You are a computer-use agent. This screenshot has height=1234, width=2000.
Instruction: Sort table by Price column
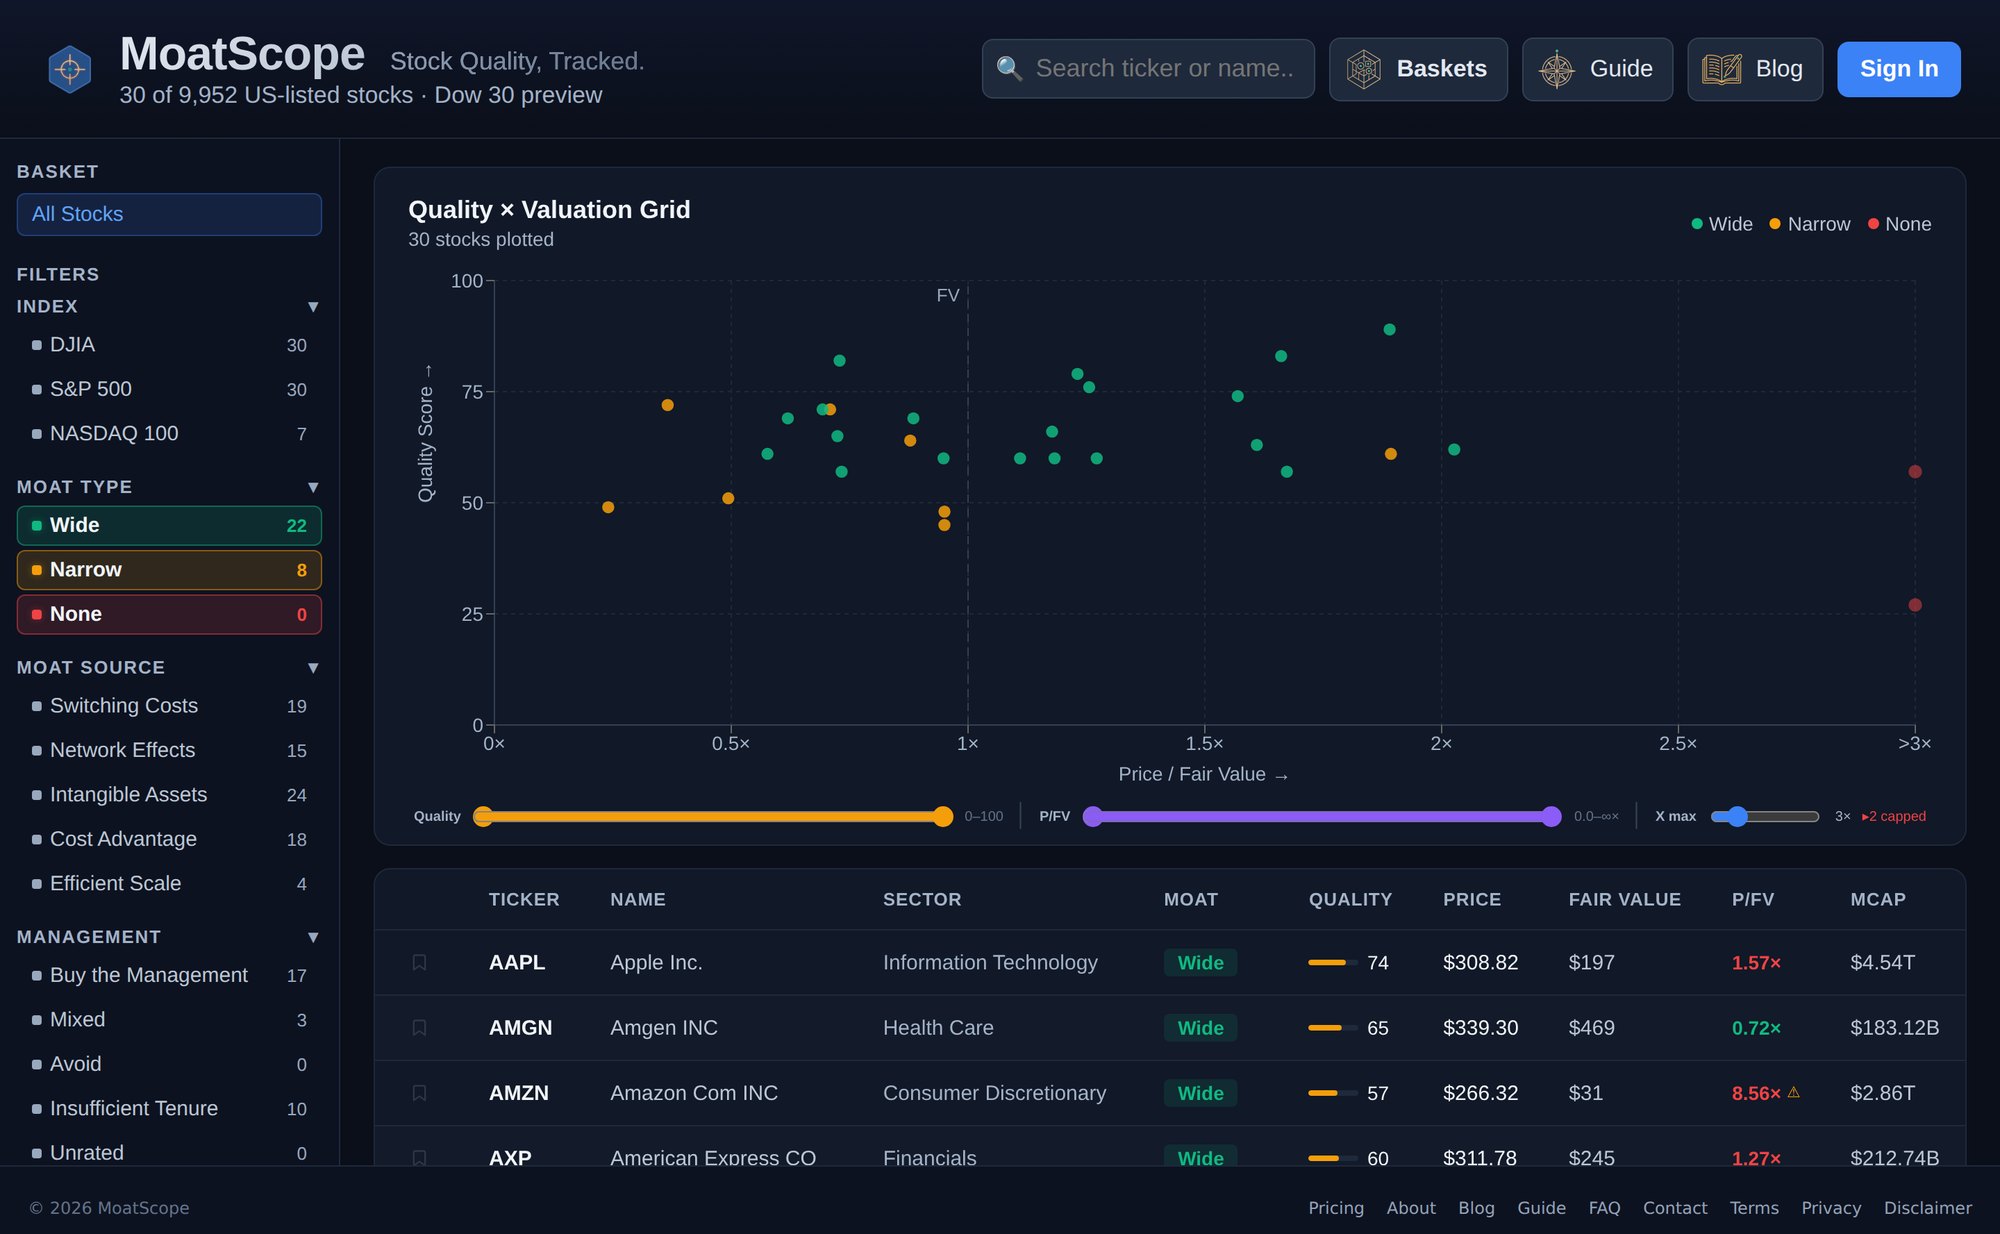point(1472,899)
